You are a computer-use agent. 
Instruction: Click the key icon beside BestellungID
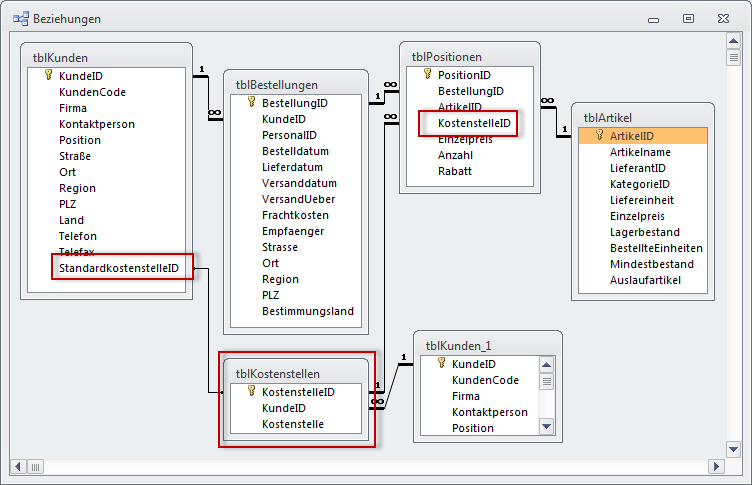251,103
